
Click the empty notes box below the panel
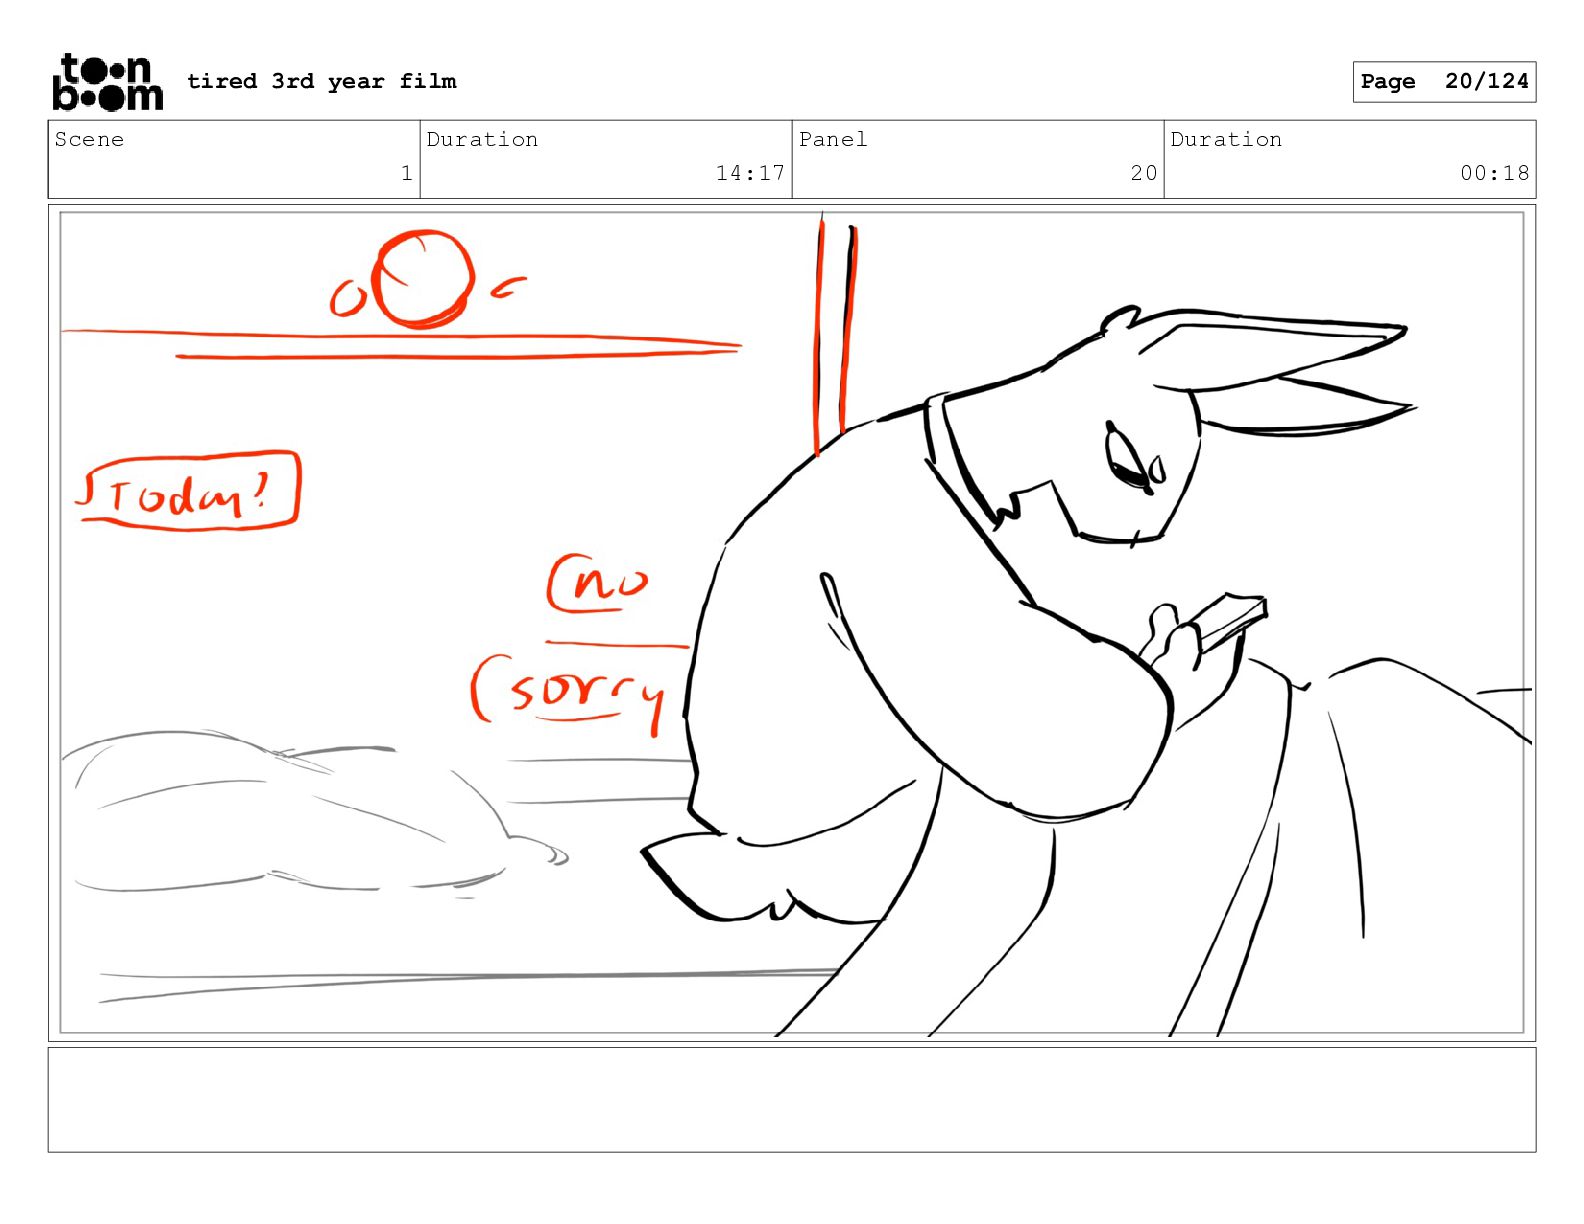[792, 1100]
